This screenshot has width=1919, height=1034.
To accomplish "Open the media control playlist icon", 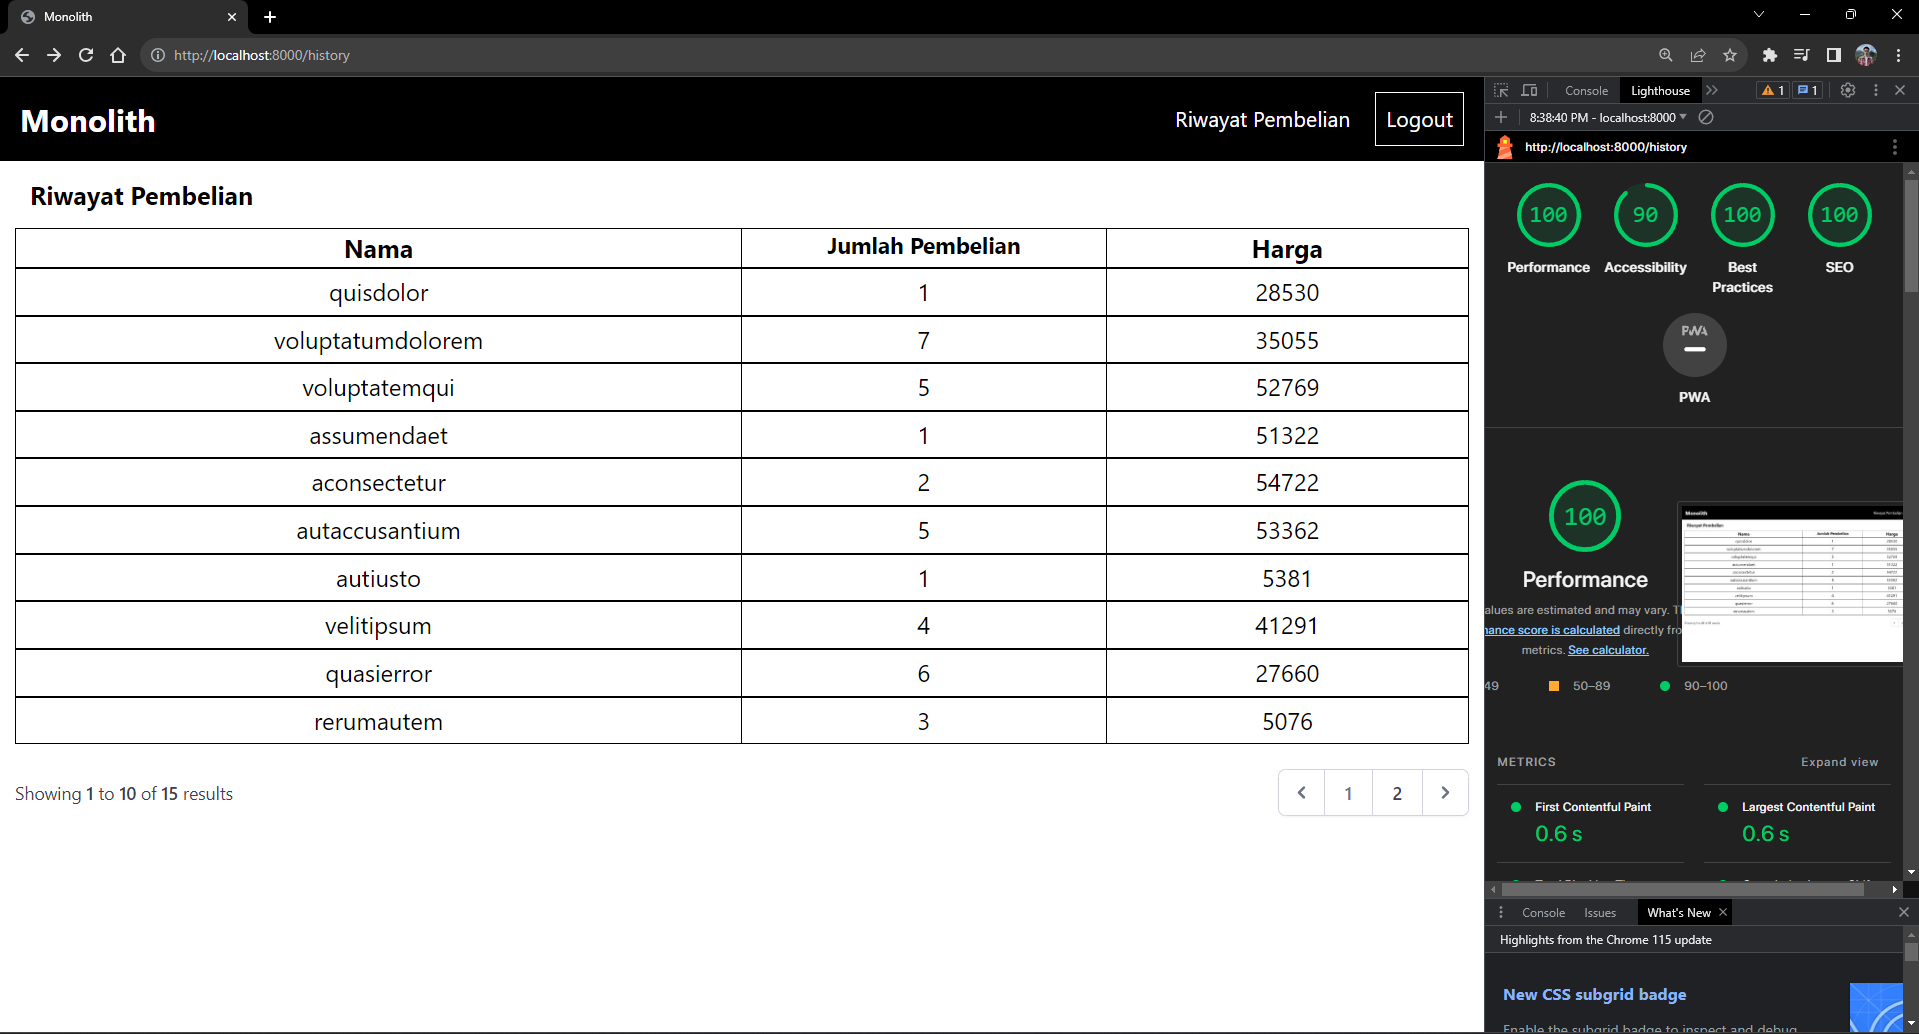I will (x=1801, y=55).
